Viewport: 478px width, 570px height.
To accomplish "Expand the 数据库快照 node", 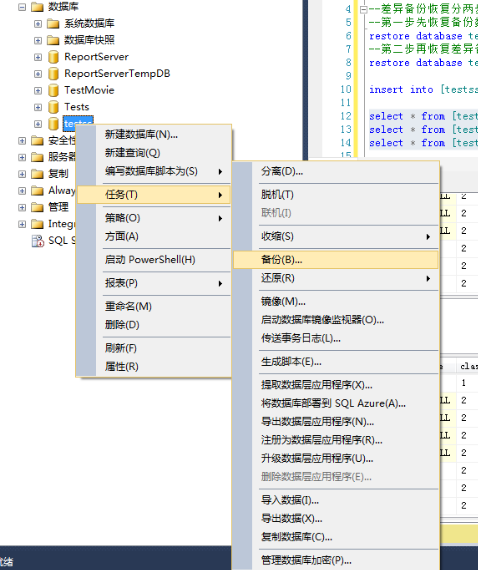I will (38, 41).
